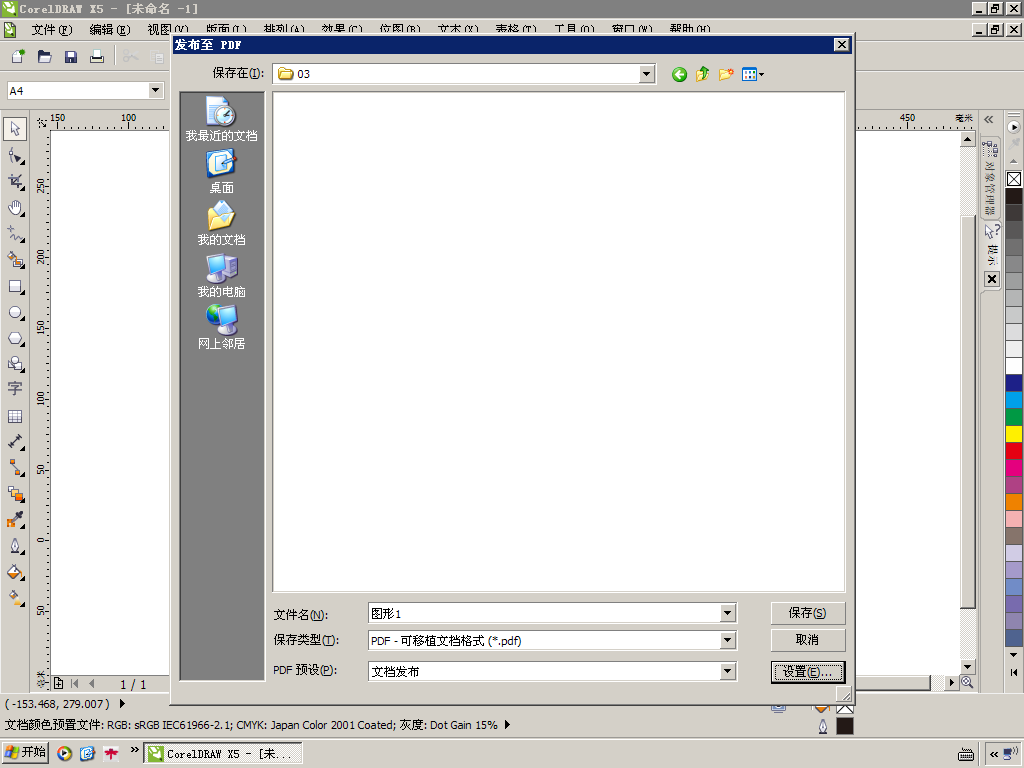Expand document color profile status arrow

(507, 725)
